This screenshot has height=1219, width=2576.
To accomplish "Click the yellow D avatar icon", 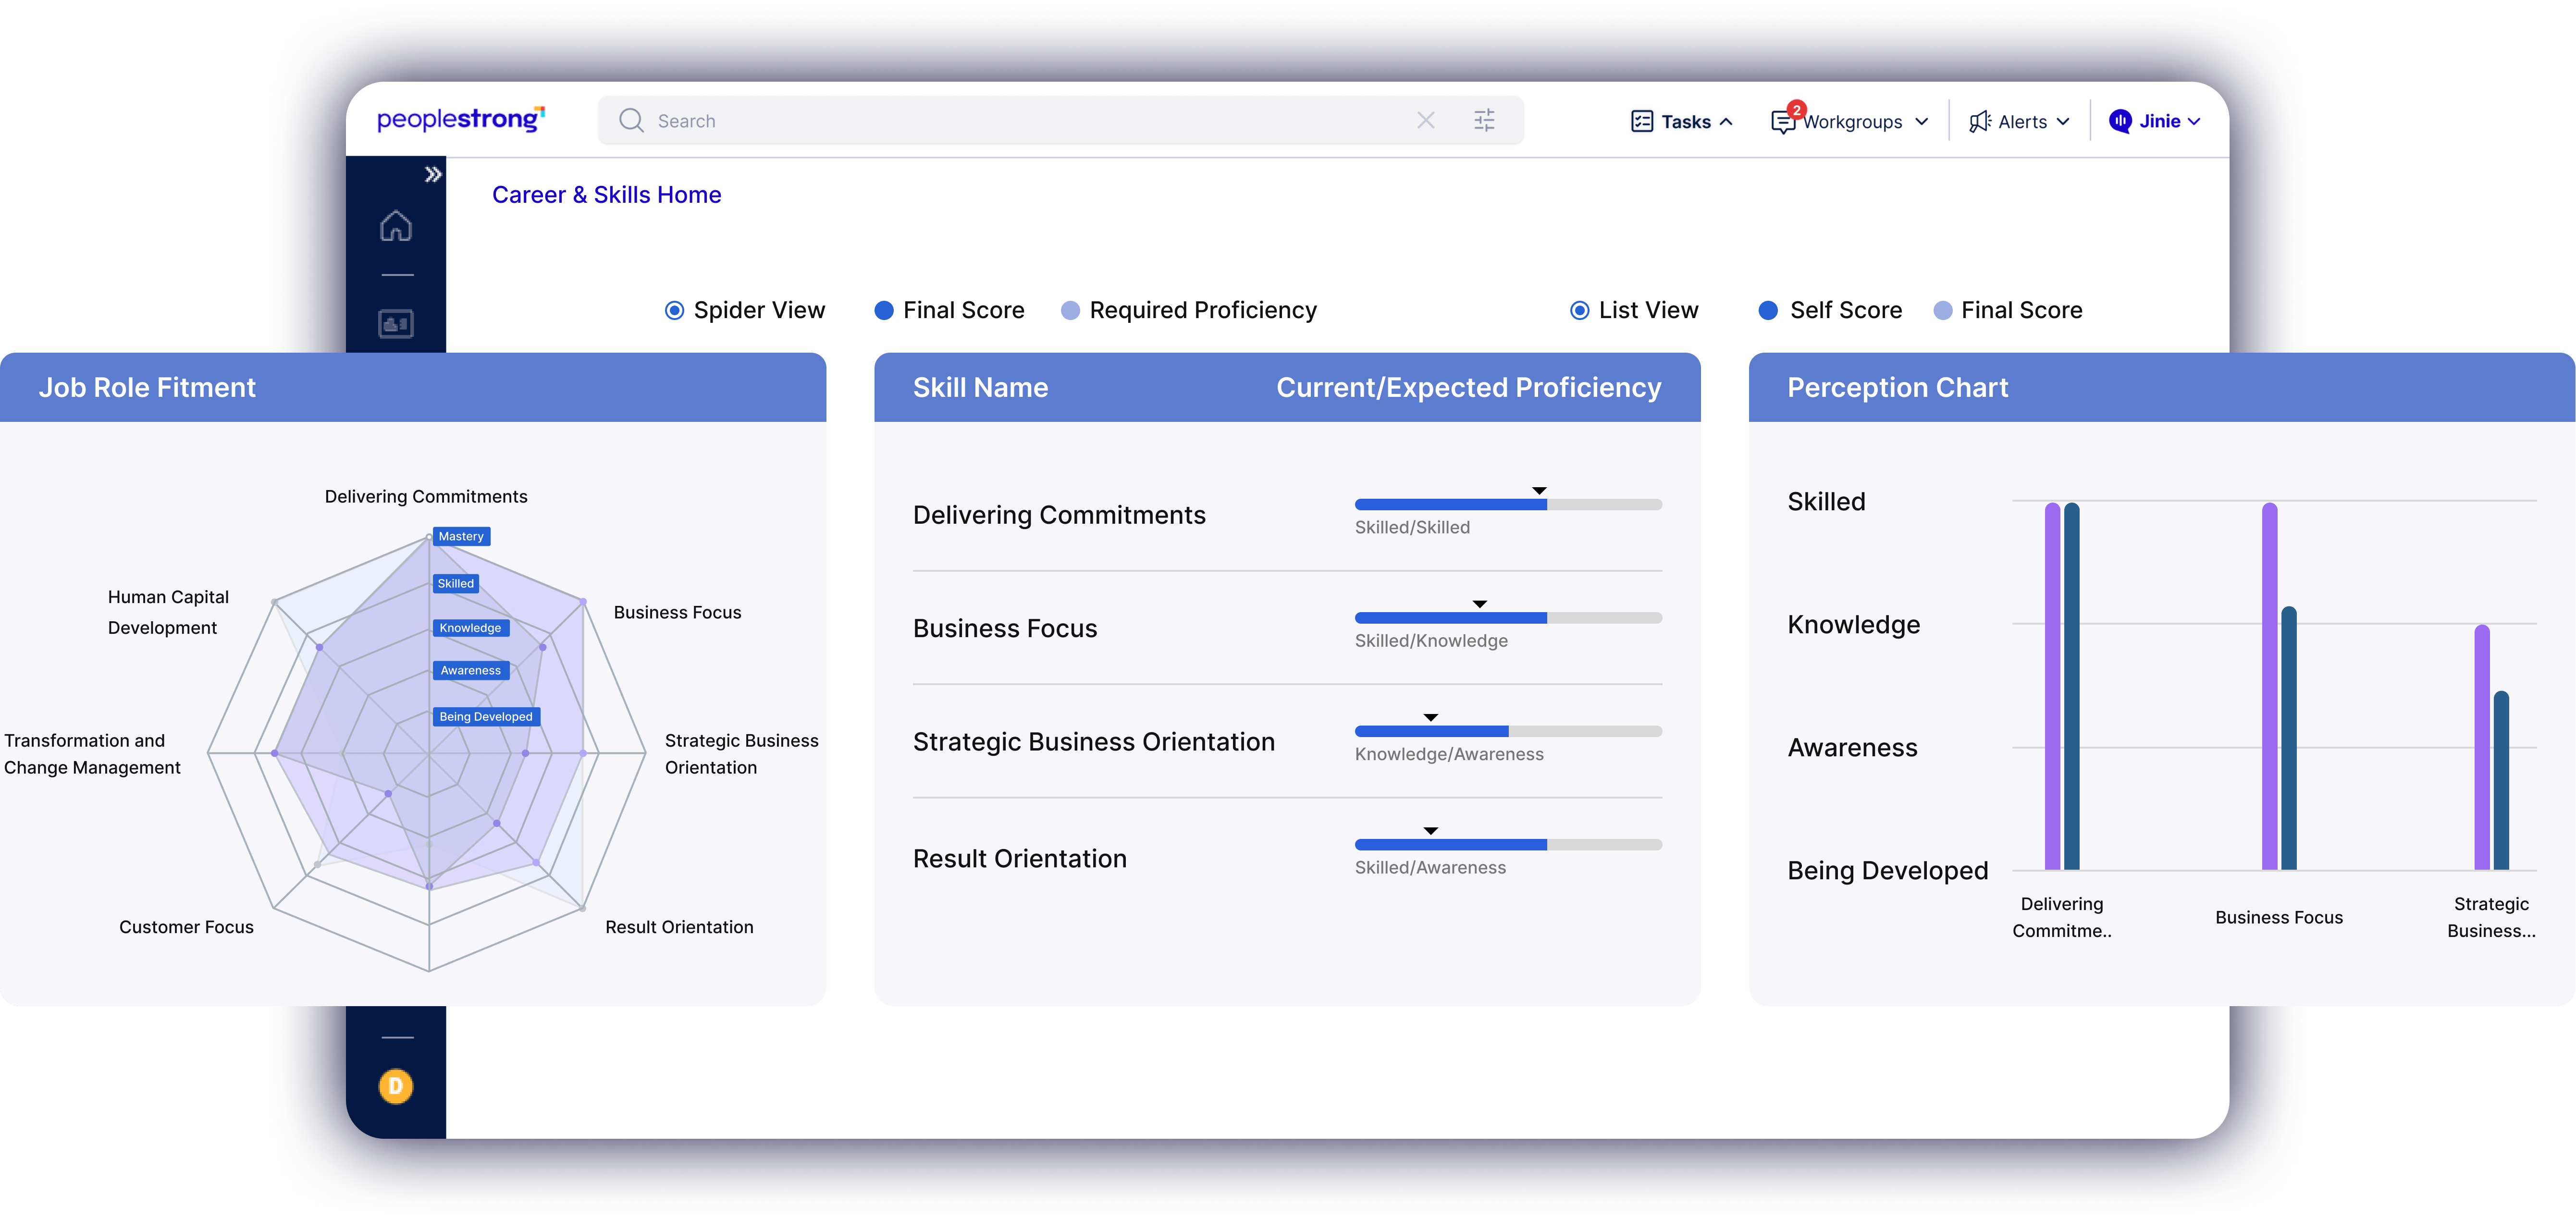I will (x=396, y=1086).
